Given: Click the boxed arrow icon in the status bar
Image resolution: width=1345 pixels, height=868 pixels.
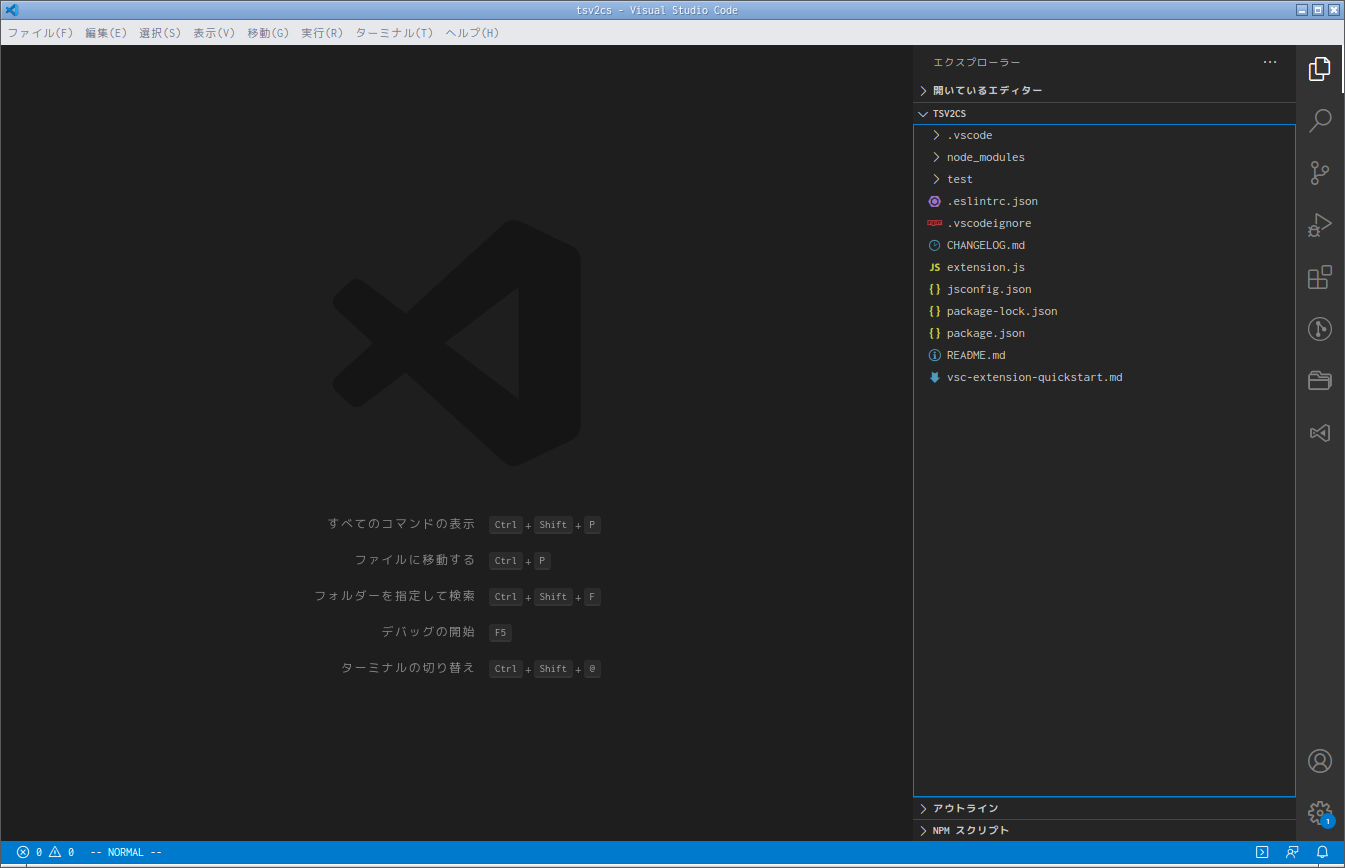Looking at the screenshot, I should pos(1262,852).
